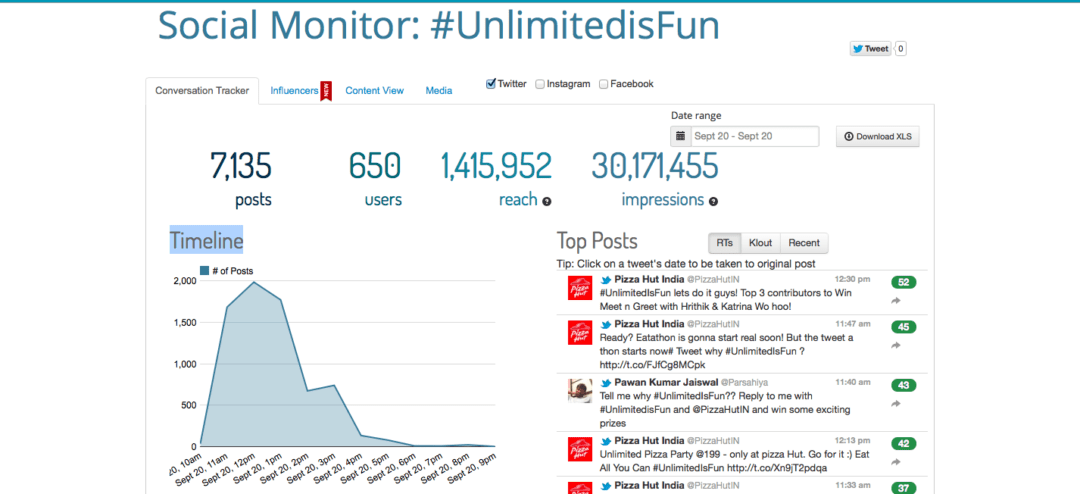This screenshot has width=1080, height=494.
Task: Click the 650 users figure
Action: [x=375, y=166]
